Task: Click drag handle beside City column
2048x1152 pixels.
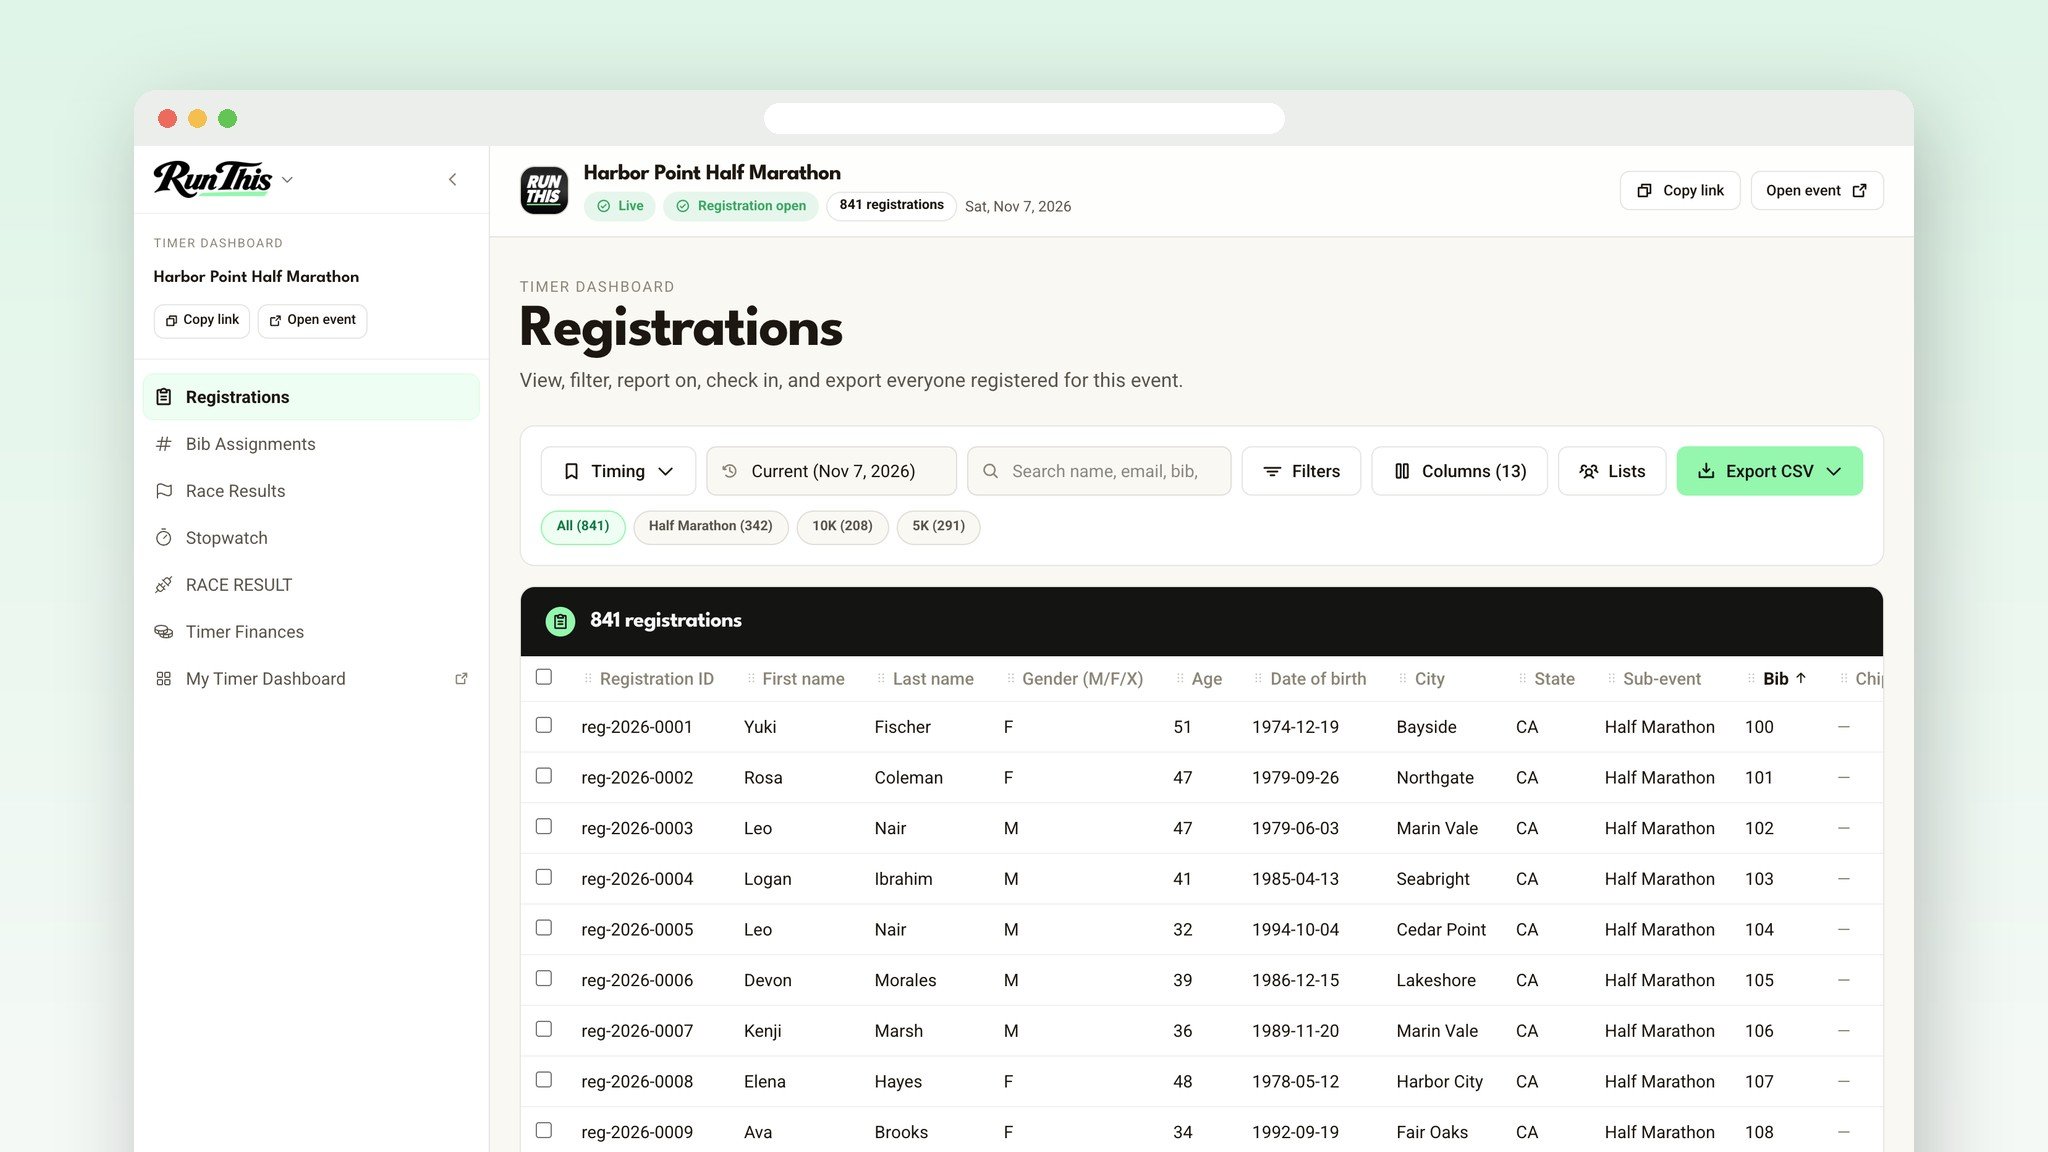Action: pos(1403,679)
